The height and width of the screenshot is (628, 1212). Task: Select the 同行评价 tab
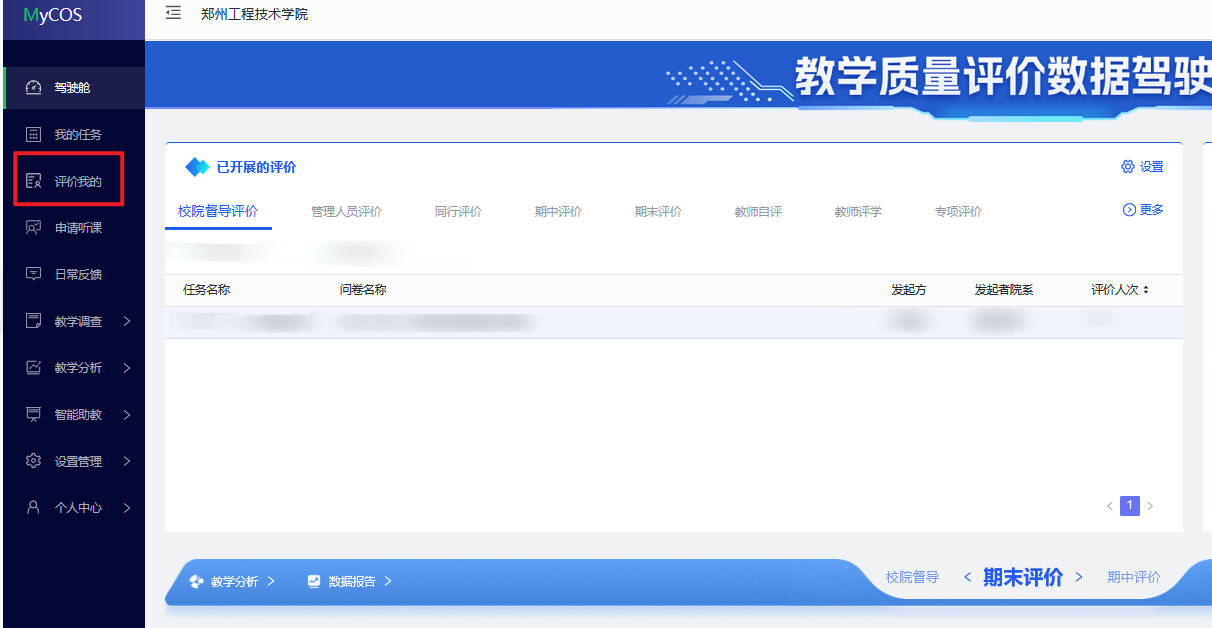point(458,211)
